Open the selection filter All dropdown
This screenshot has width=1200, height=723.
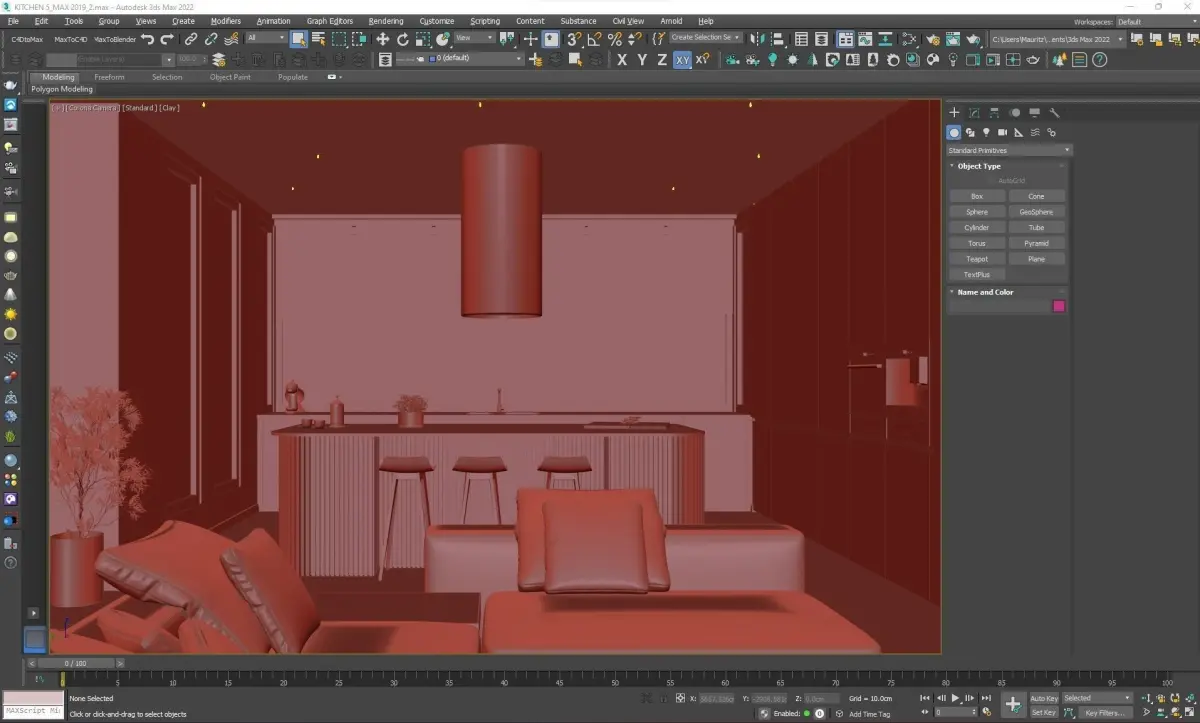[265, 38]
